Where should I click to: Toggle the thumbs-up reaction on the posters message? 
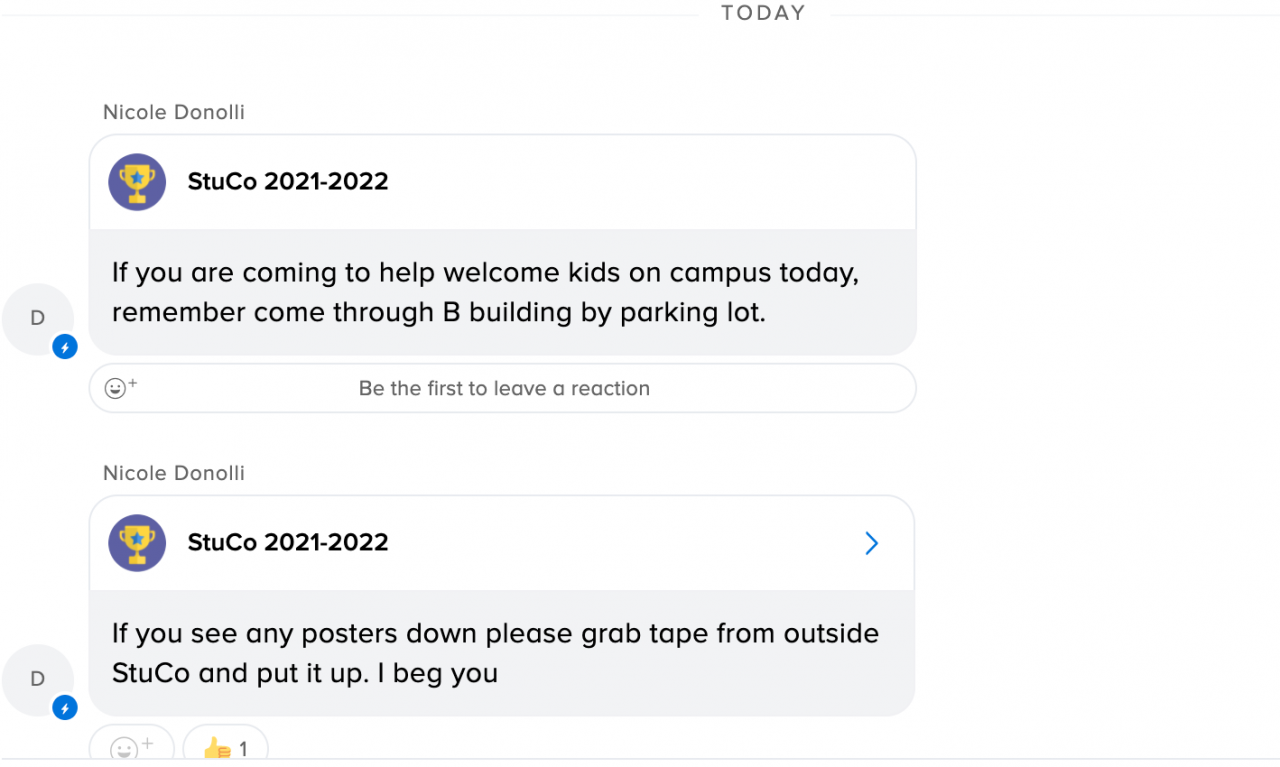click(217, 747)
